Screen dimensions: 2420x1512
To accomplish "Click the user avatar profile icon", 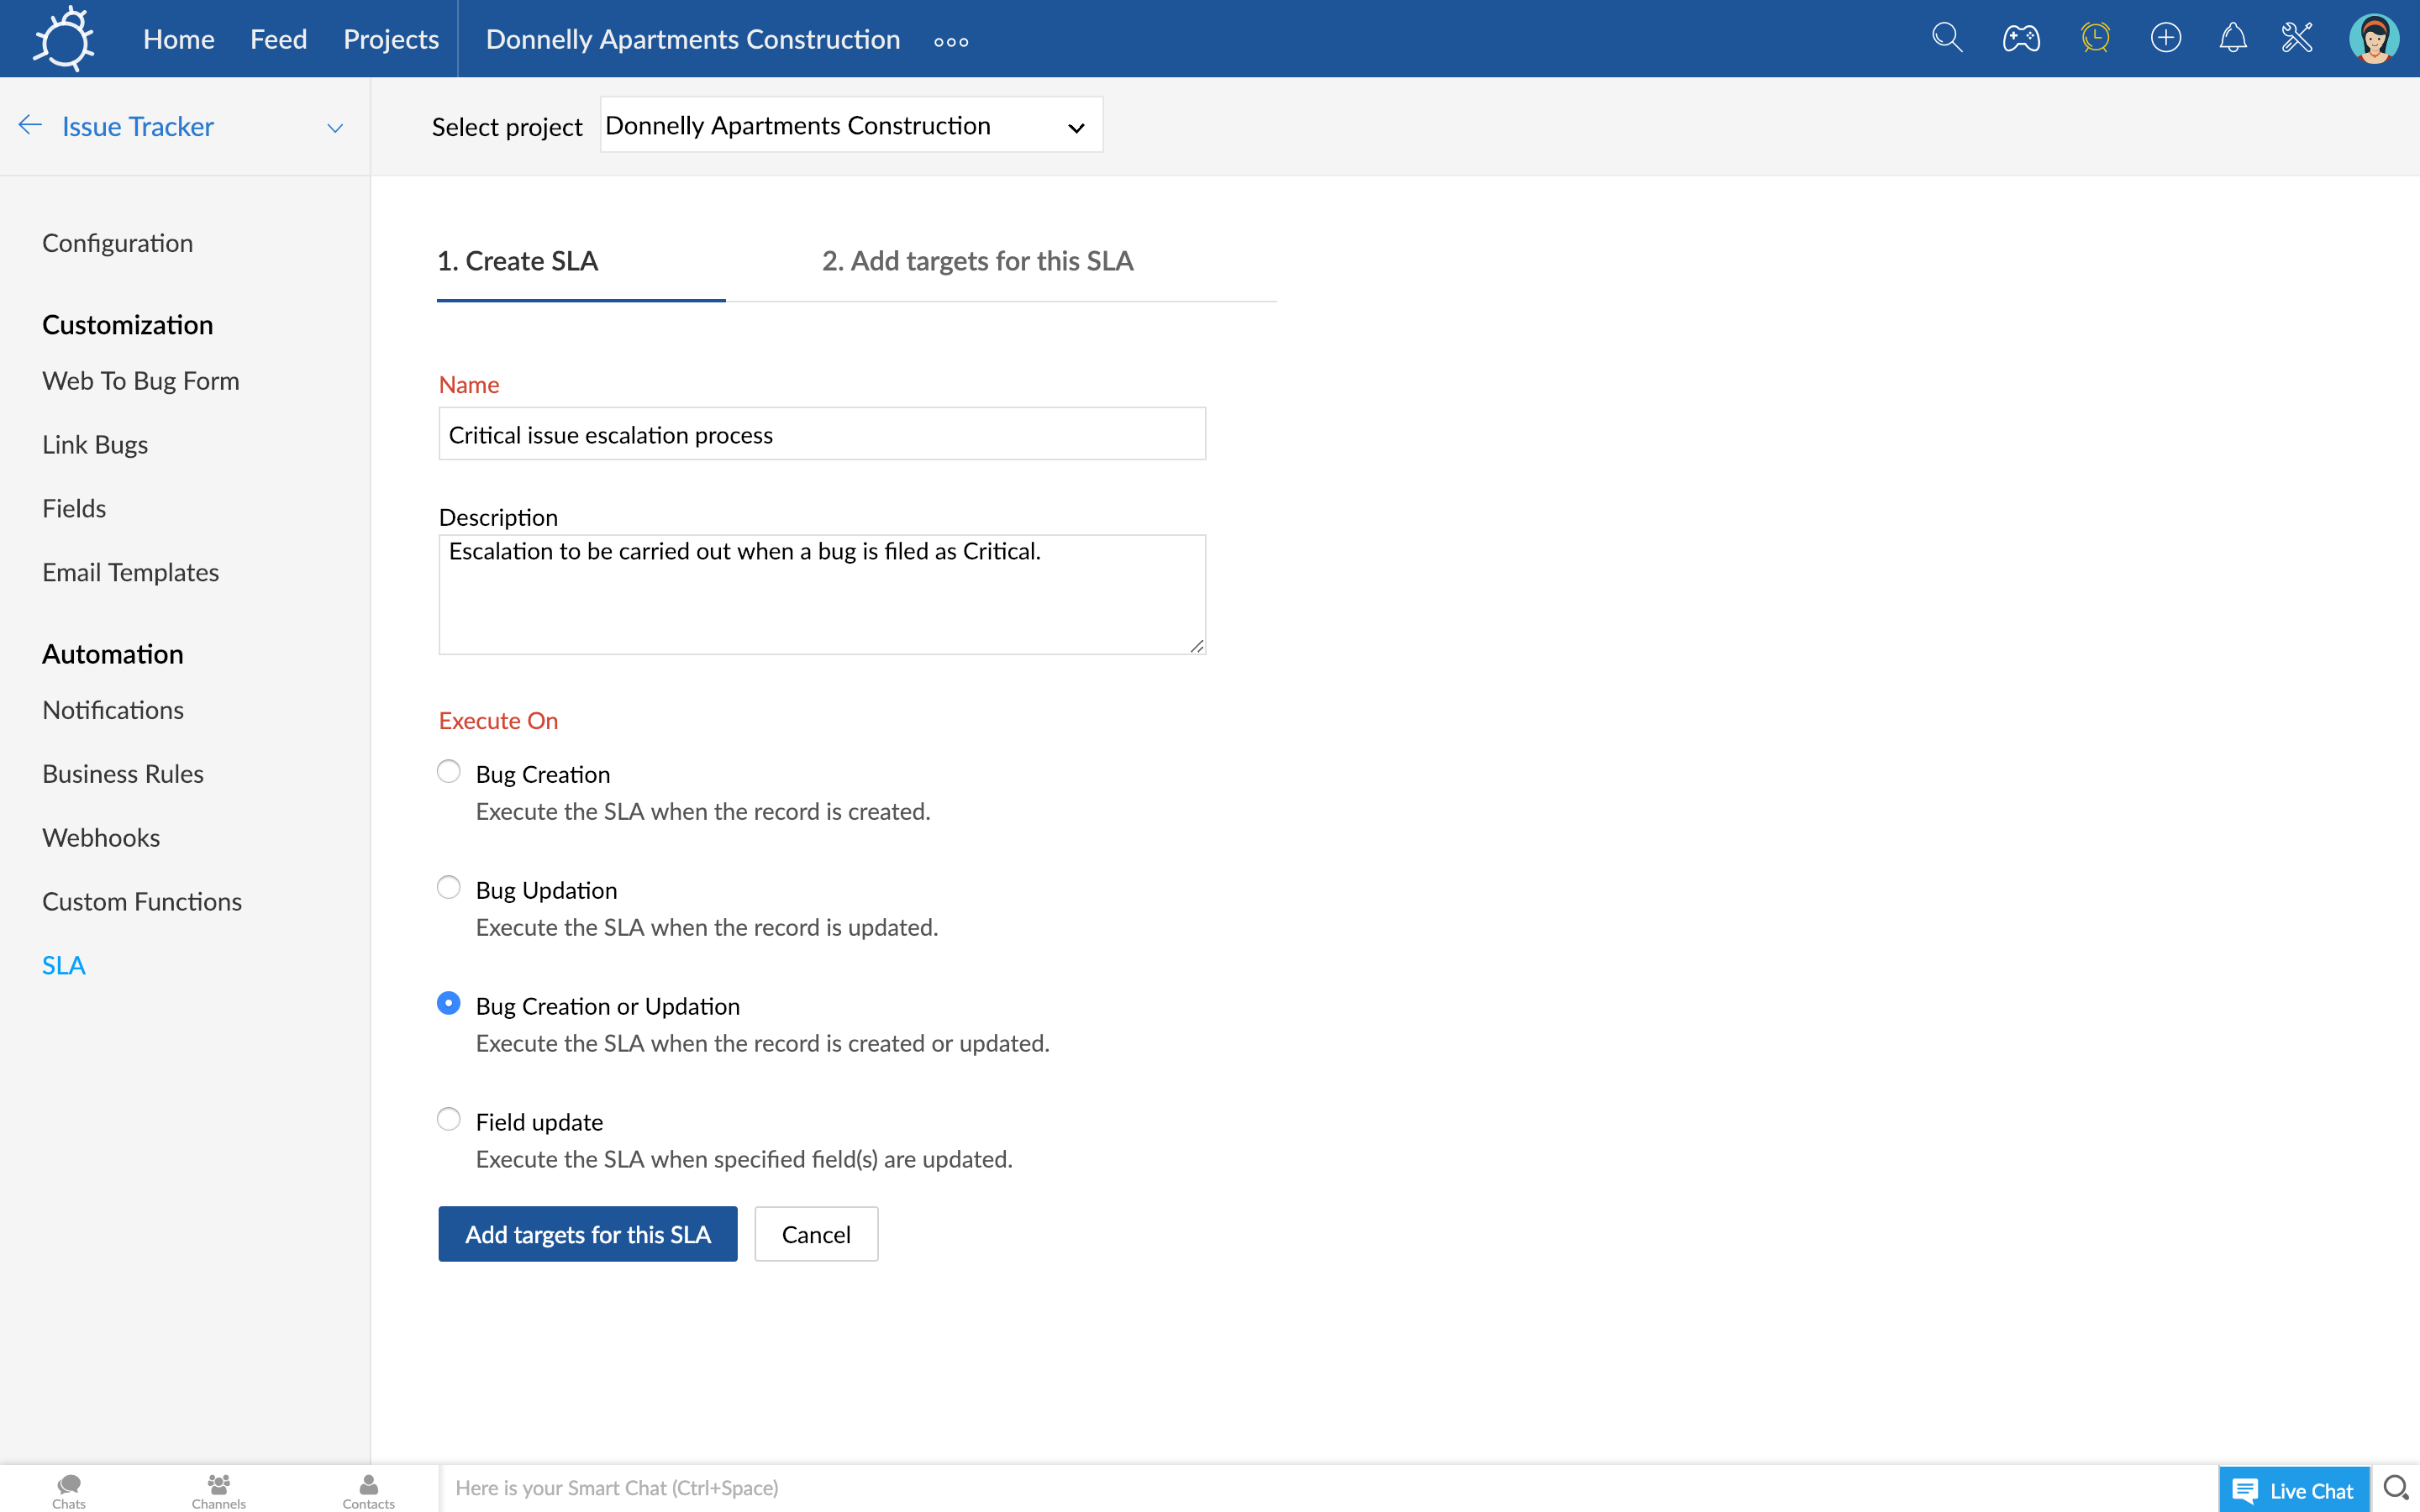I will (x=2373, y=39).
